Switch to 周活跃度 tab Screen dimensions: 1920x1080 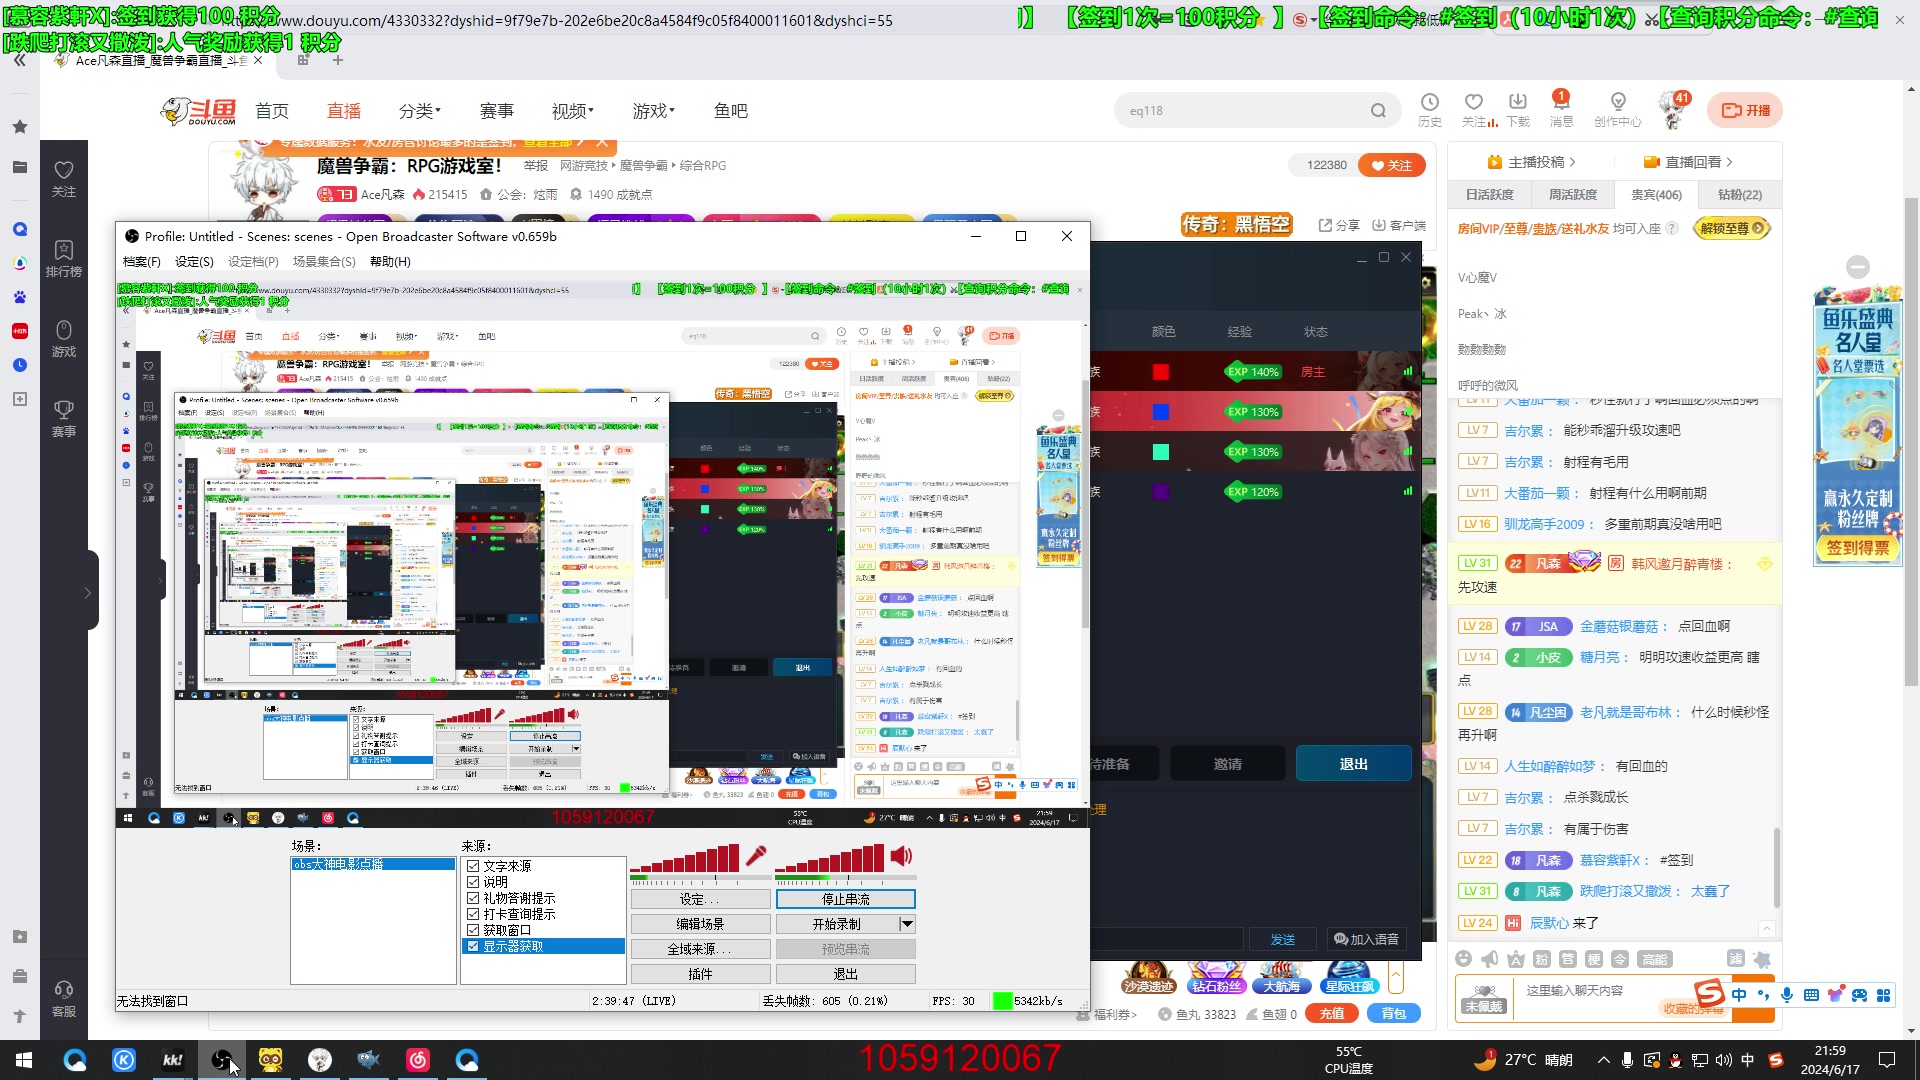[x=1573, y=195]
